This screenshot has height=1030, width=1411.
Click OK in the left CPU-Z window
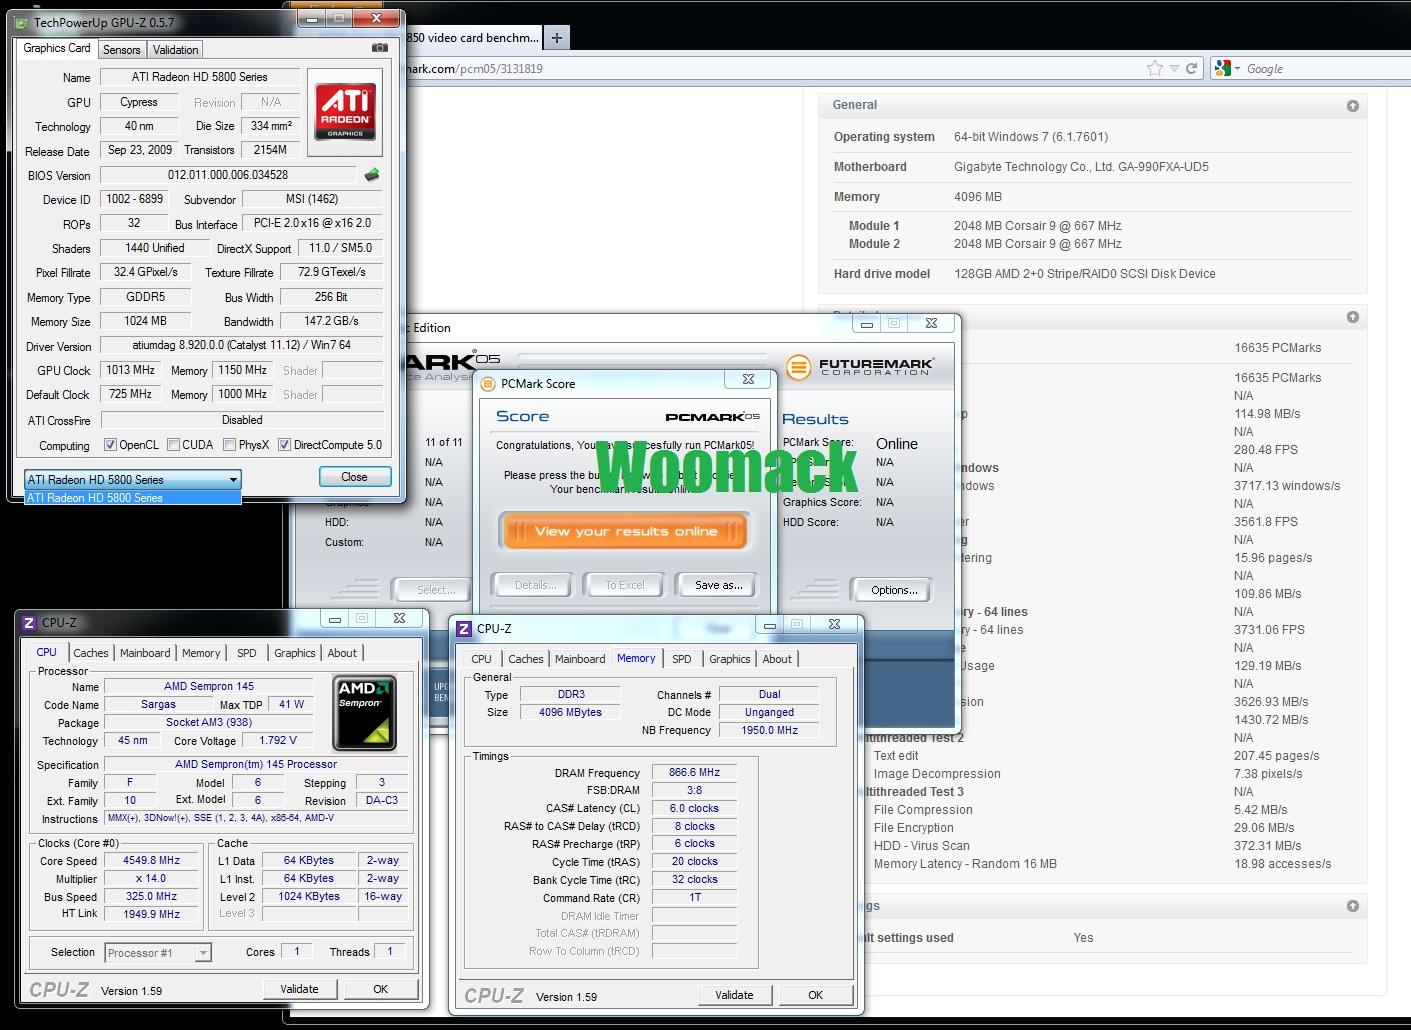(x=381, y=989)
